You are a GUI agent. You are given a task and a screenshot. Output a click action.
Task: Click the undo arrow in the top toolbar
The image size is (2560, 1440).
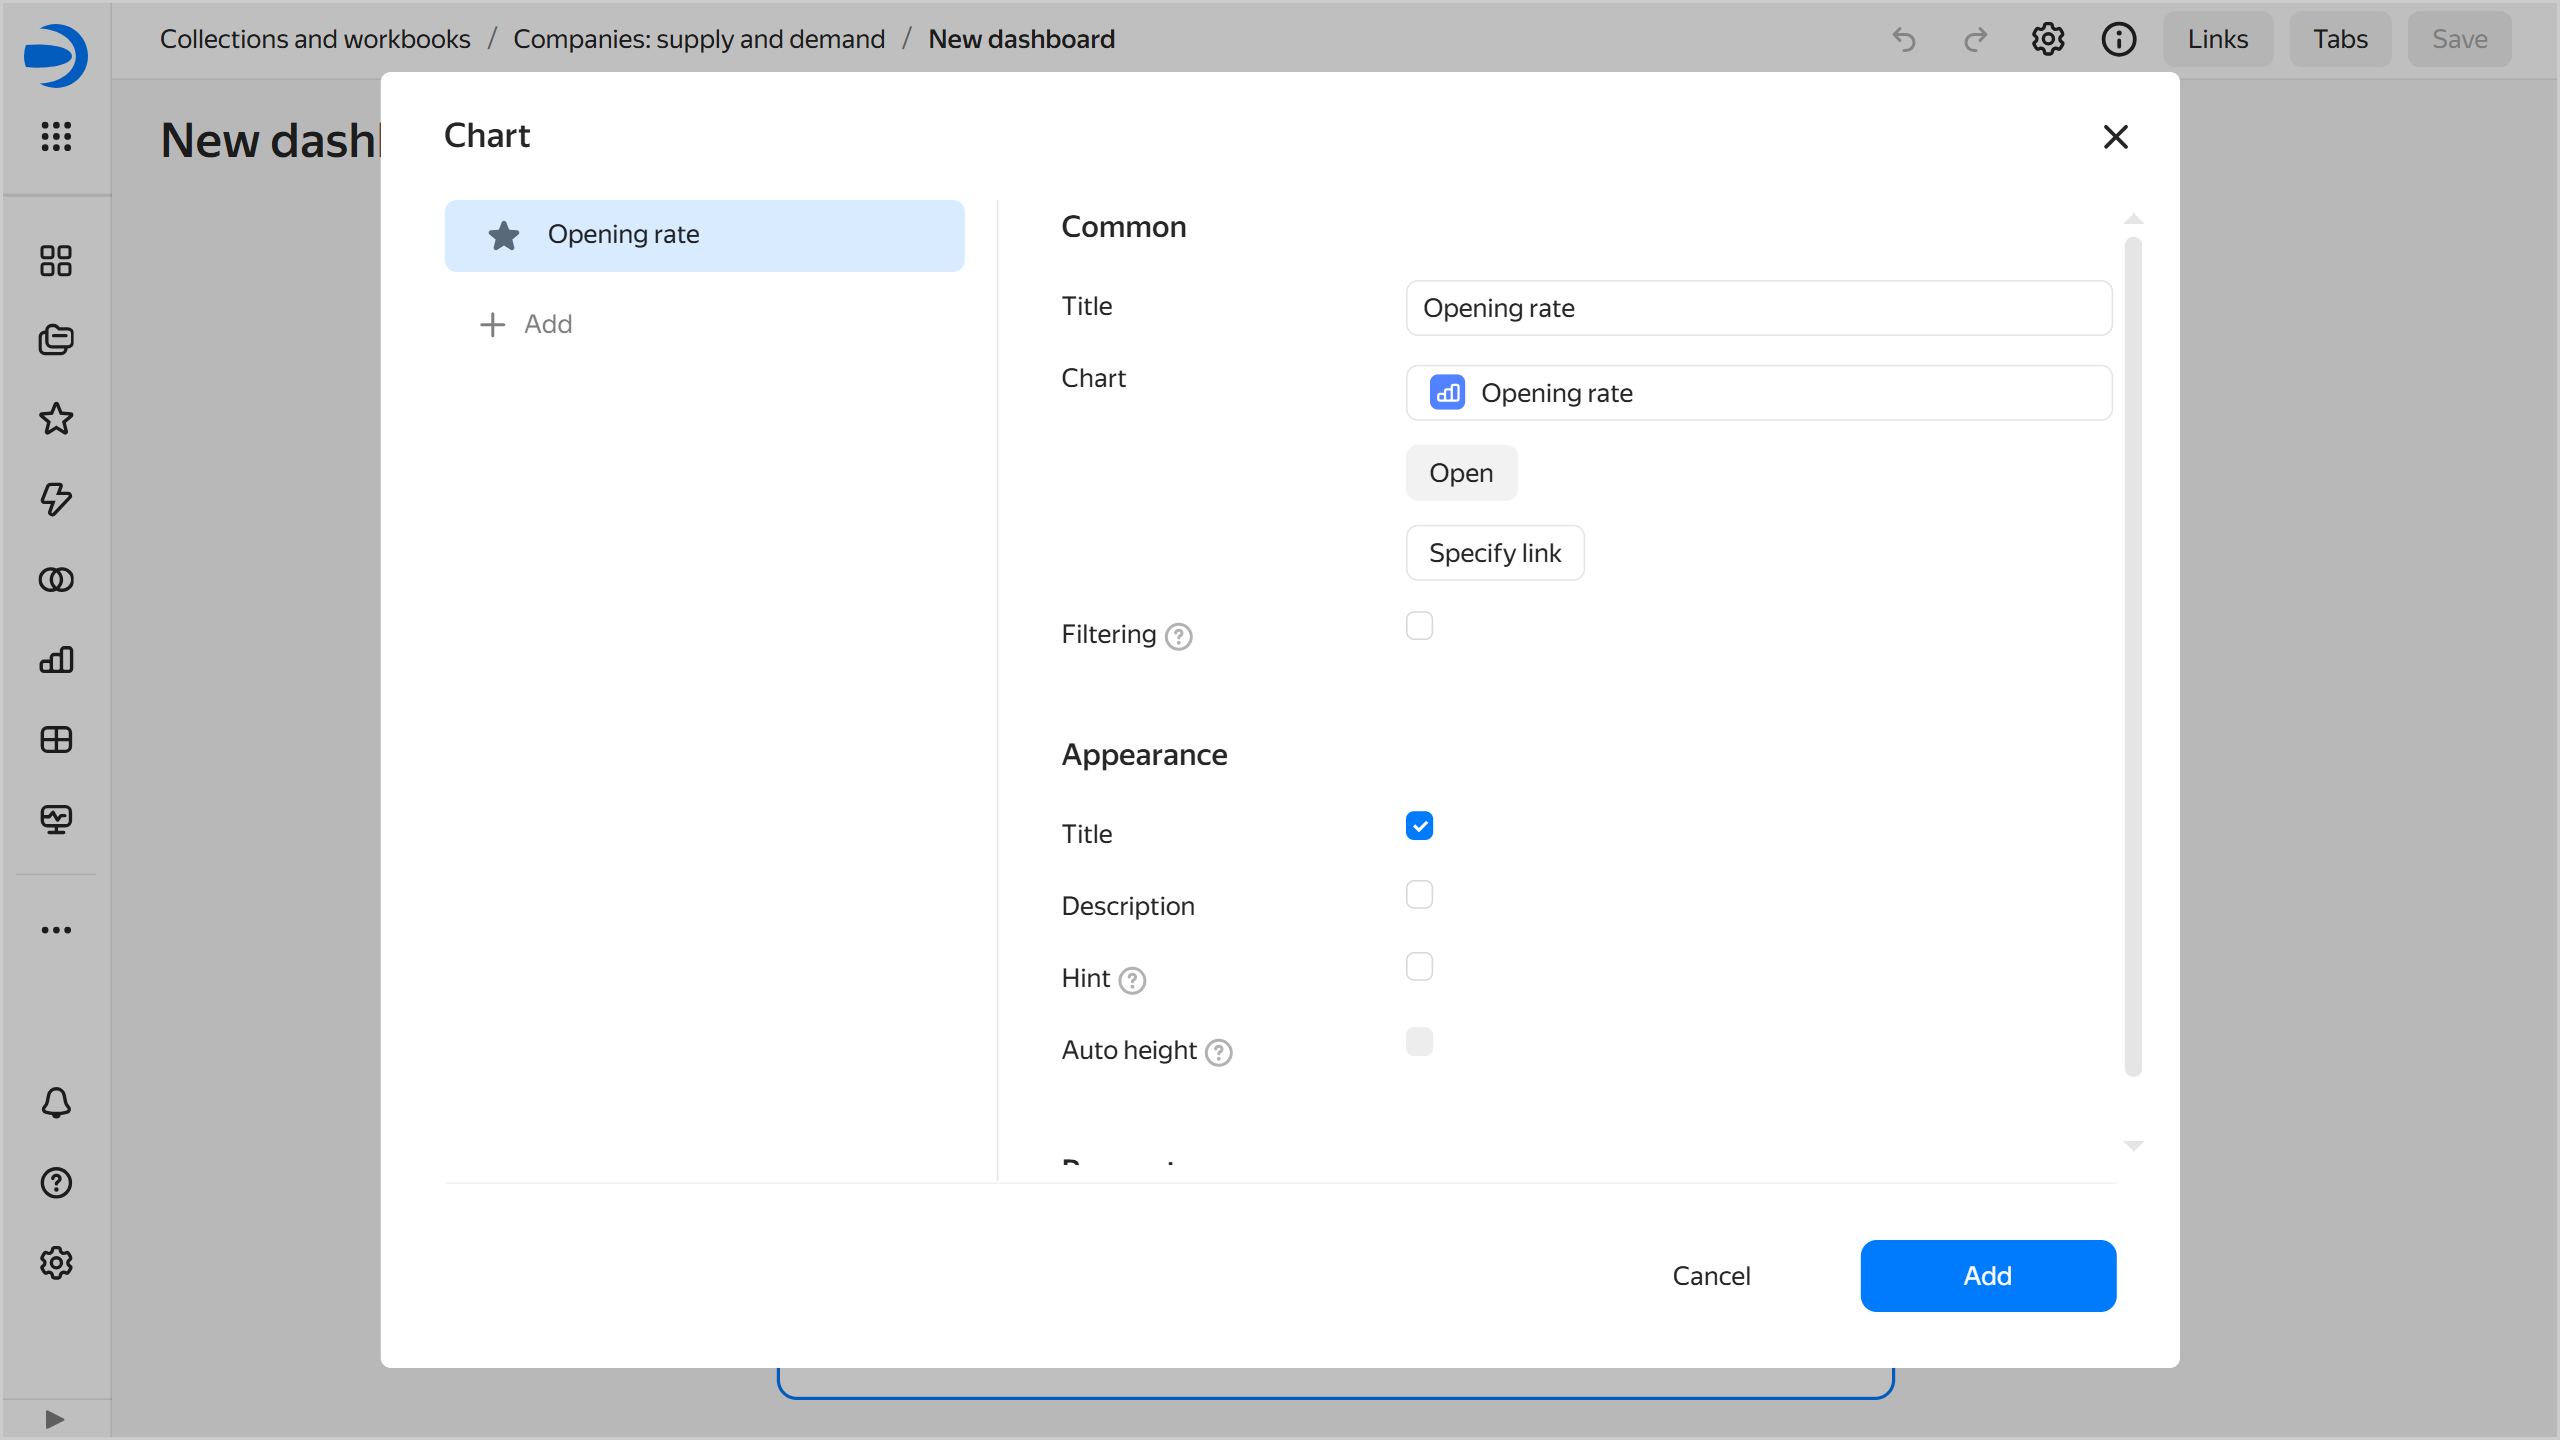pos(1904,39)
